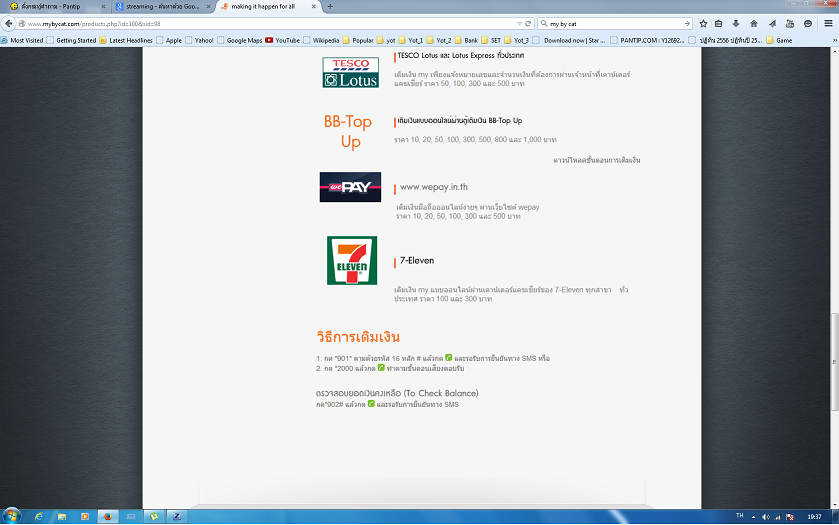Click the Firefox taskbar button
Viewport: 839px width, 525px height.
(x=108, y=516)
